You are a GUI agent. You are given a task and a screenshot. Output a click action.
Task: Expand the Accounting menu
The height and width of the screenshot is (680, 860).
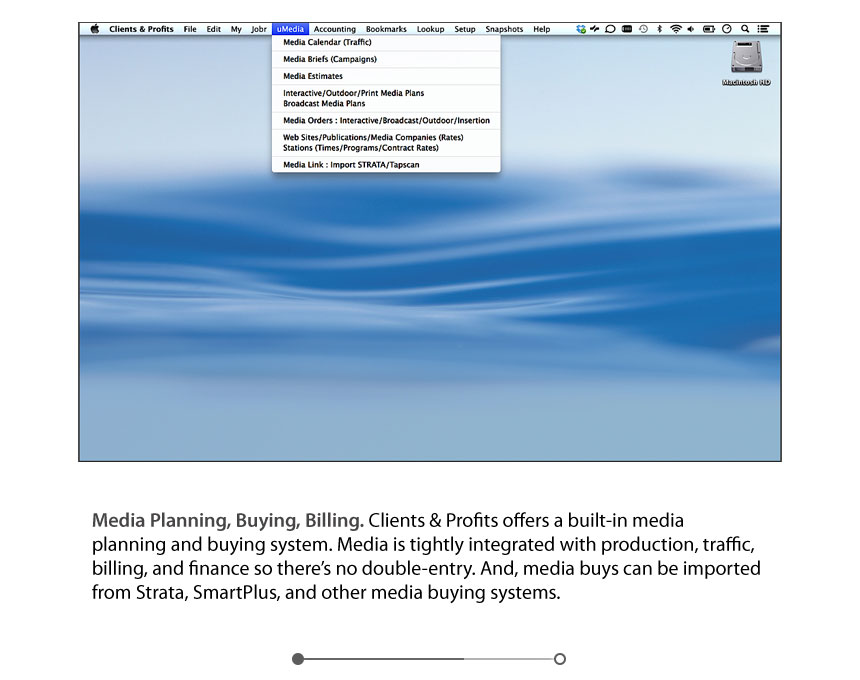[334, 29]
